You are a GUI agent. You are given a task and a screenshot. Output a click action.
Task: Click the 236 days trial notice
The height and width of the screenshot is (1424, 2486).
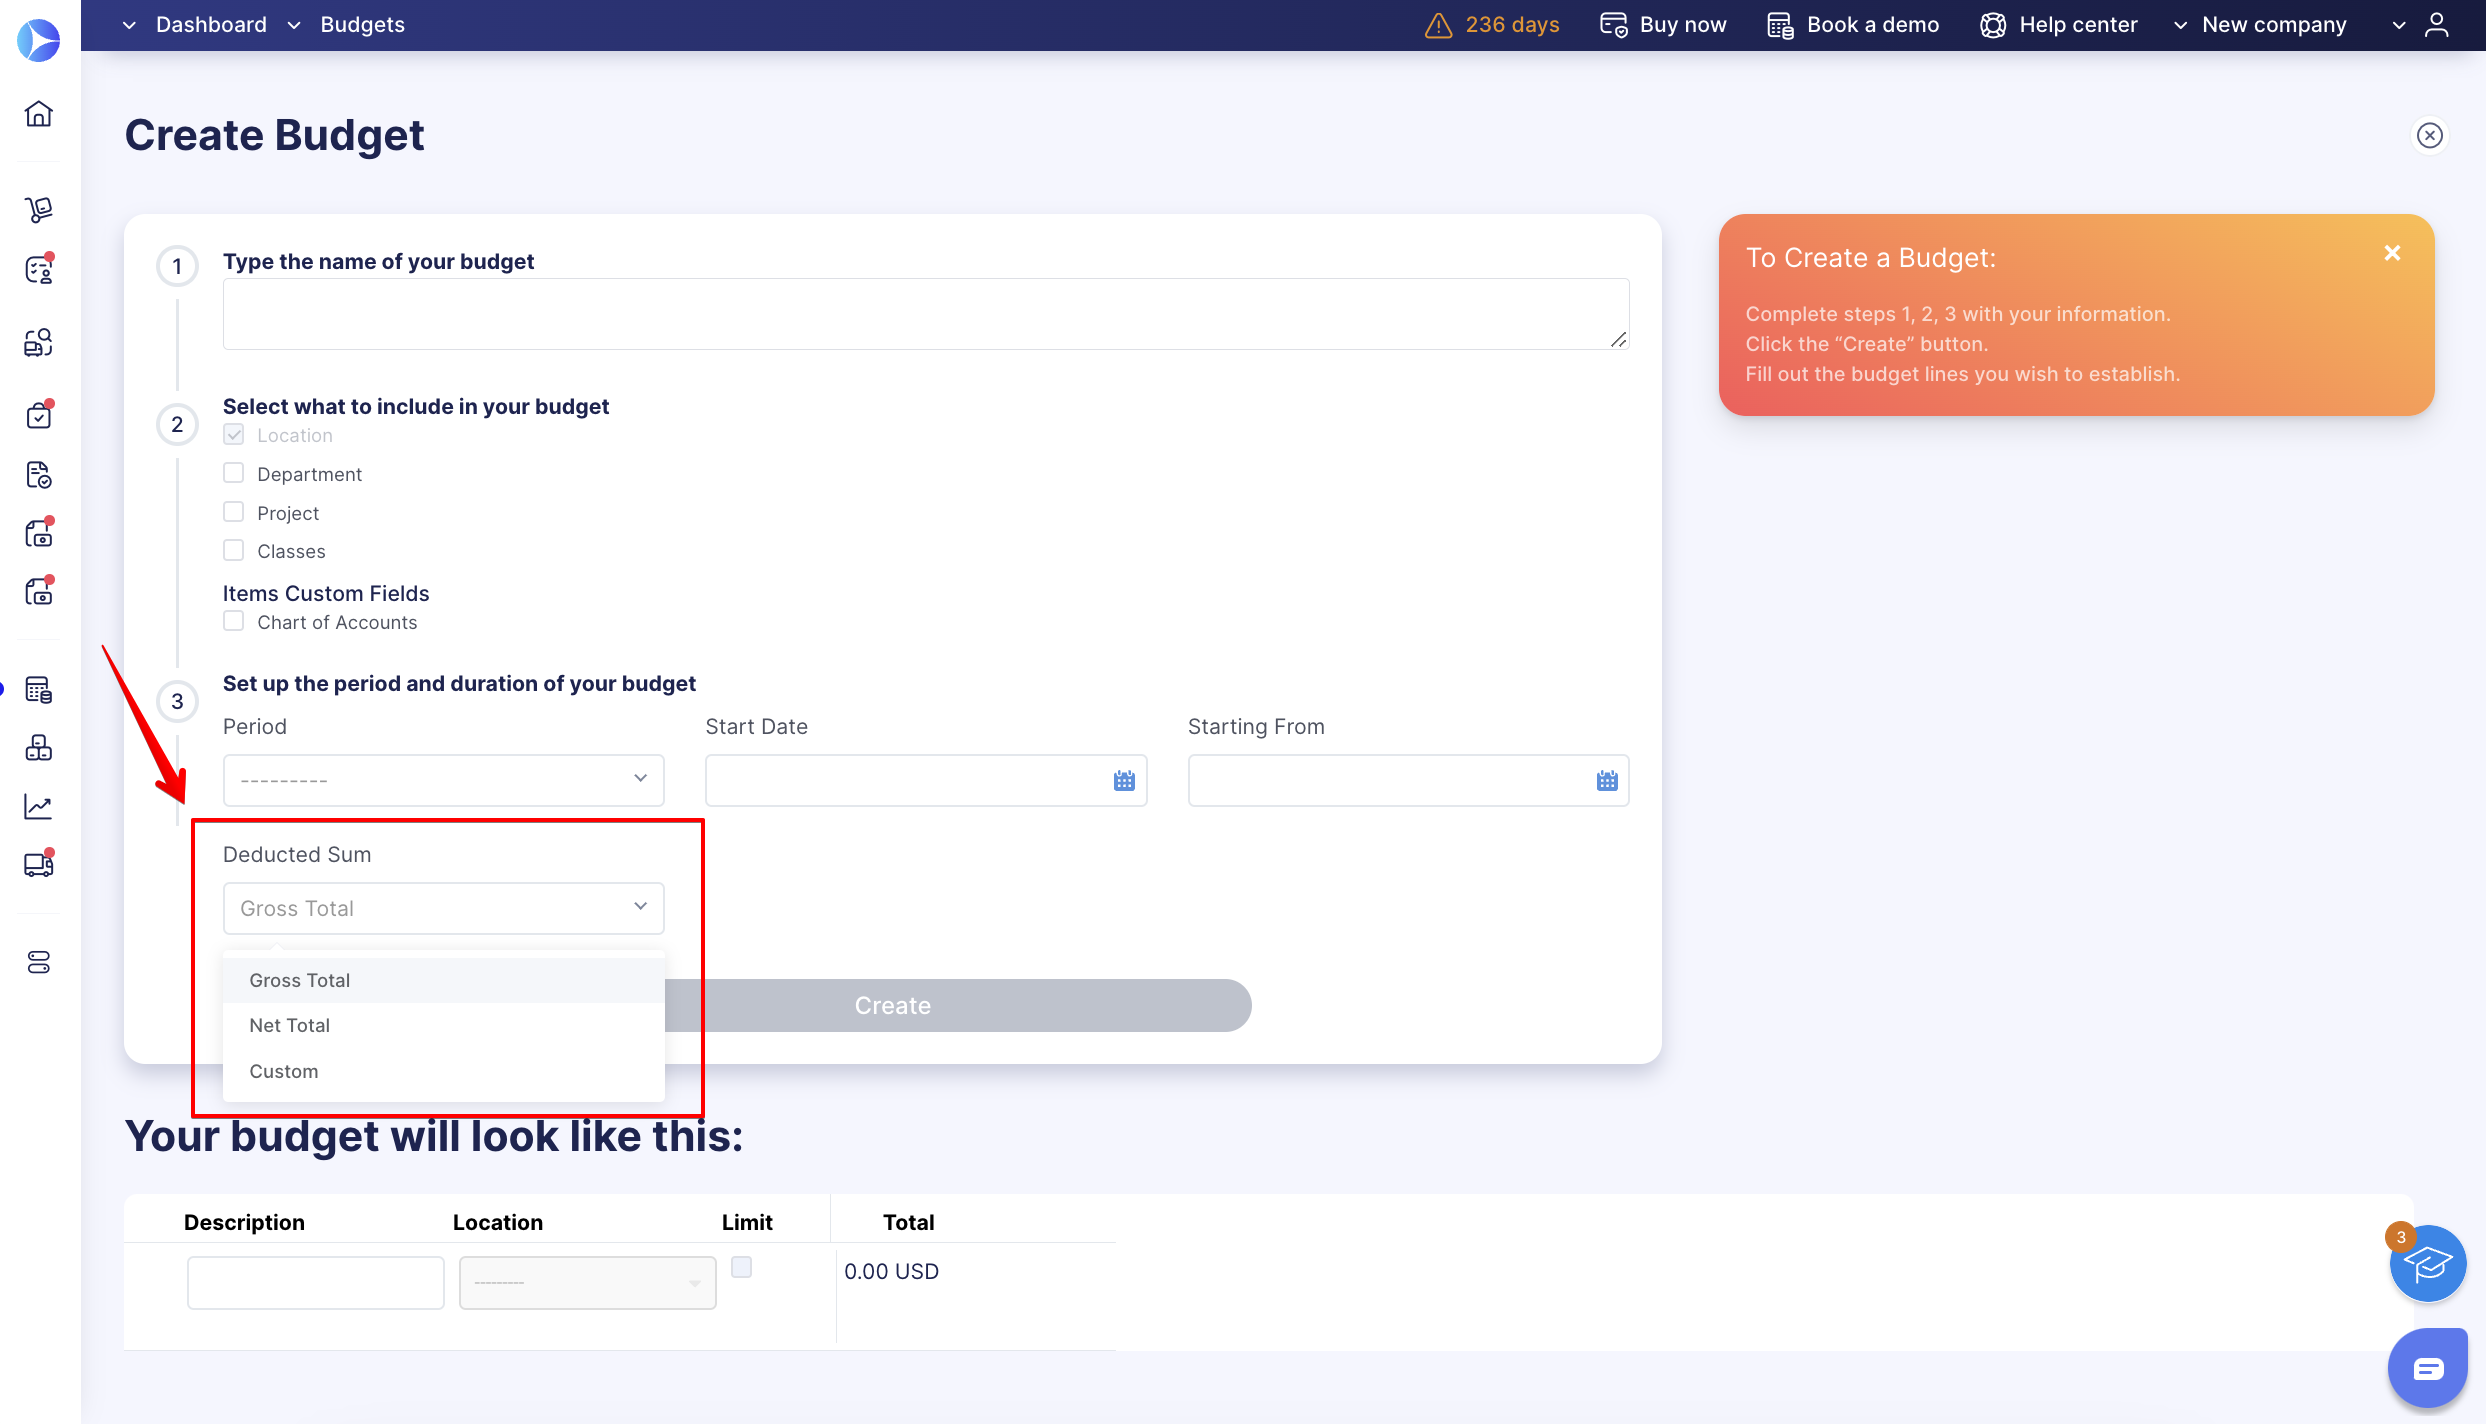tap(1512, 25)
